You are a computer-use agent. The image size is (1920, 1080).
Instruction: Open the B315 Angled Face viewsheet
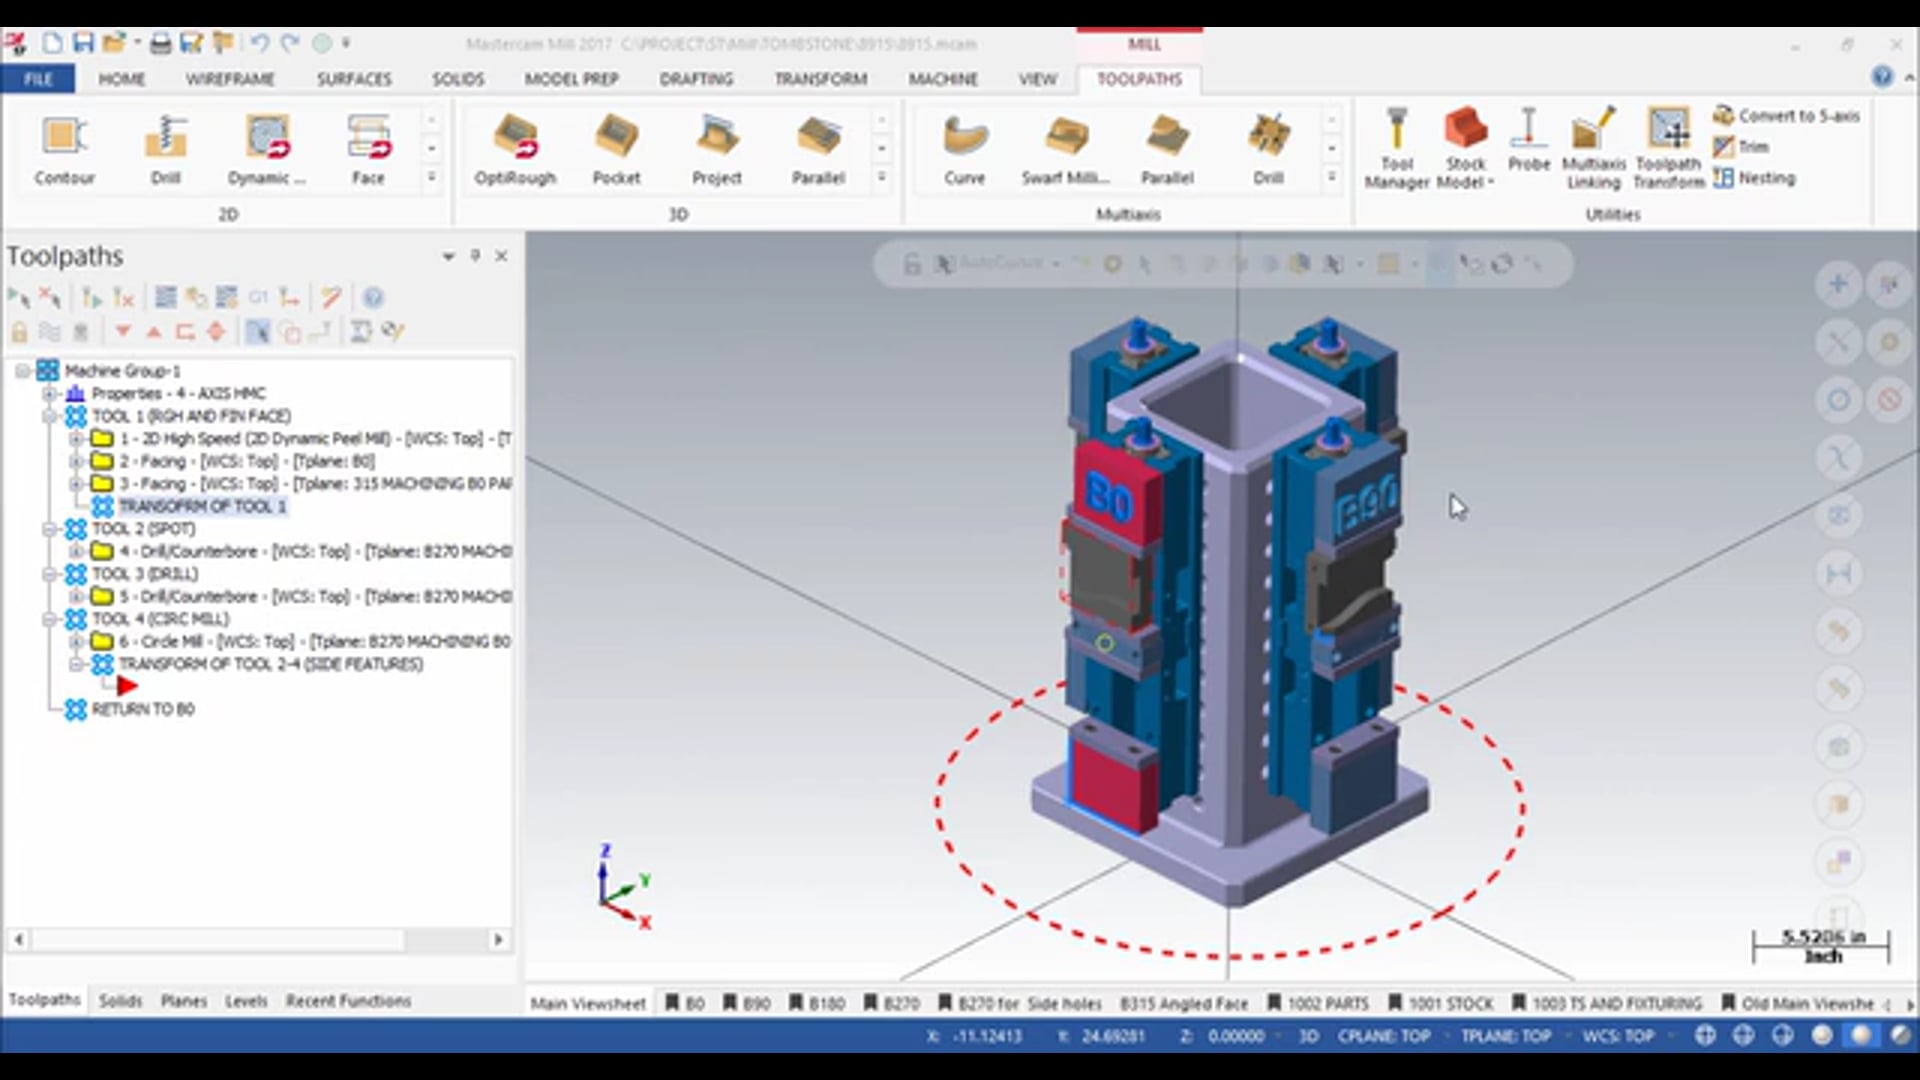pyautogui.click(x=1184, y=1003)
